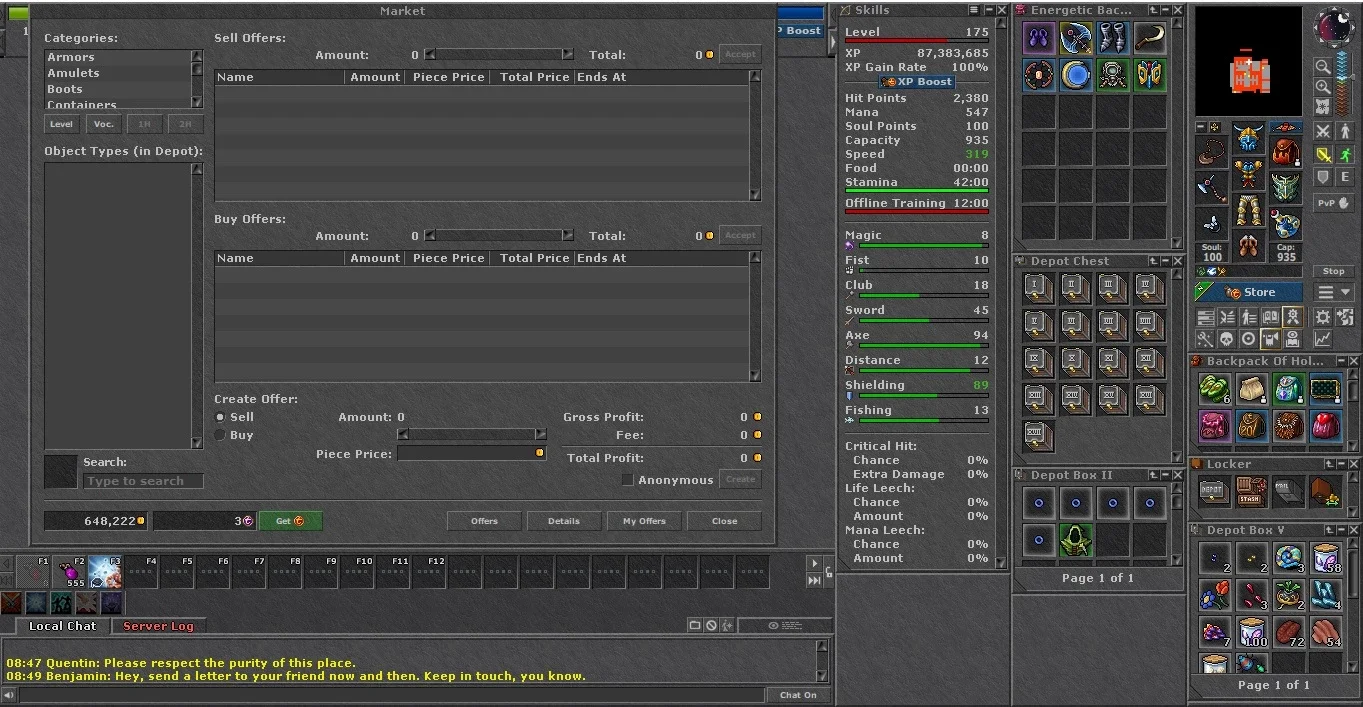The height and width of the screenshot is (707, 1363).
Task: Click the Details button
Action: point(564,521)
